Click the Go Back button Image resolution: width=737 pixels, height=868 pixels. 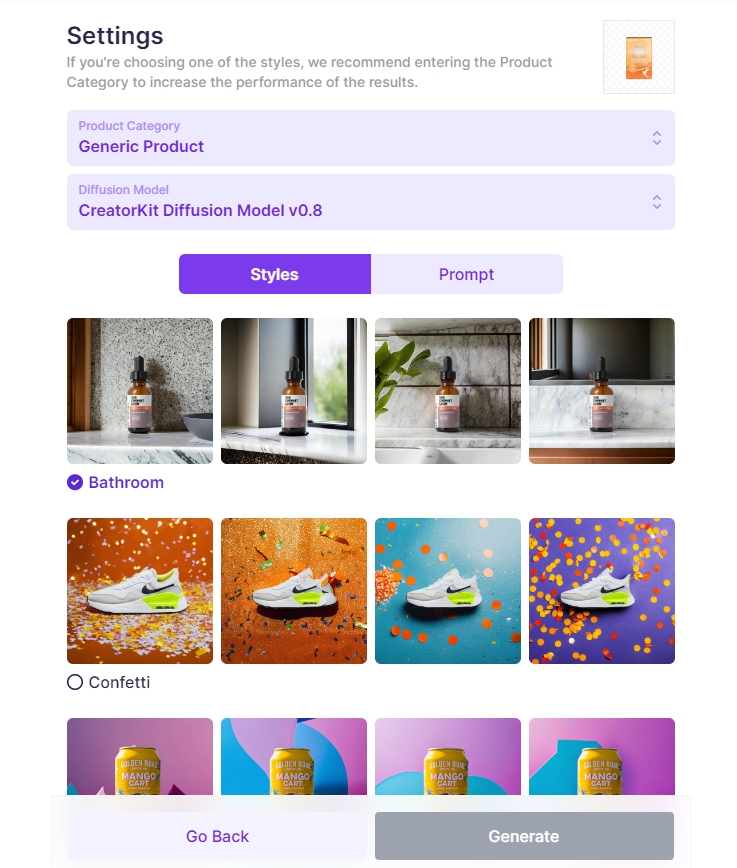coord(217,836)
